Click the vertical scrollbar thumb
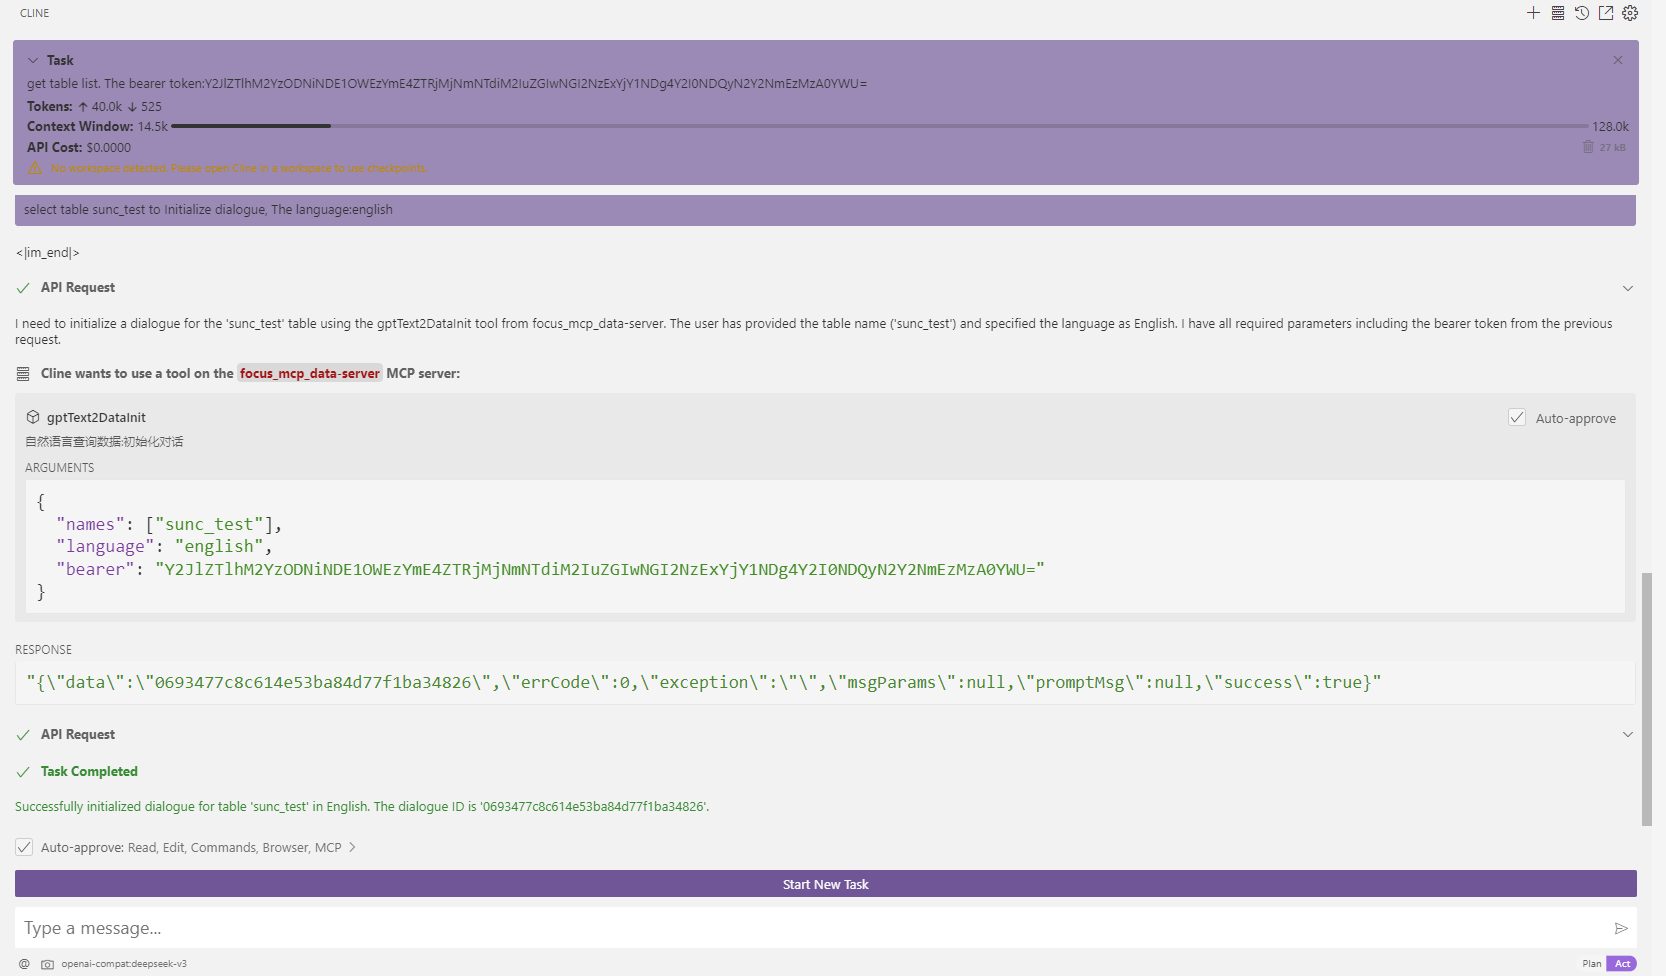The width and height of the screenshot is (1666, 976). point(1647,699)
